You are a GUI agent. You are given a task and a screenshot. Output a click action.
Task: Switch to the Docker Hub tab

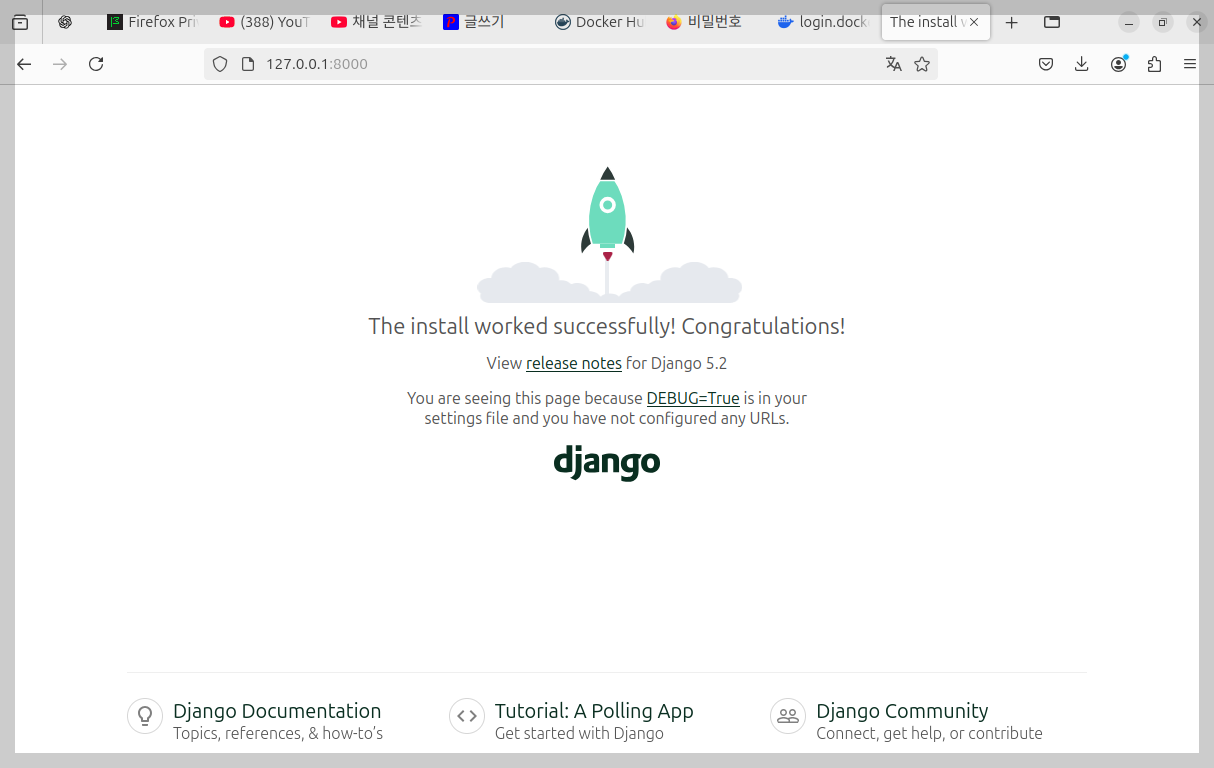pyautogui.click(x=601, y=22)
